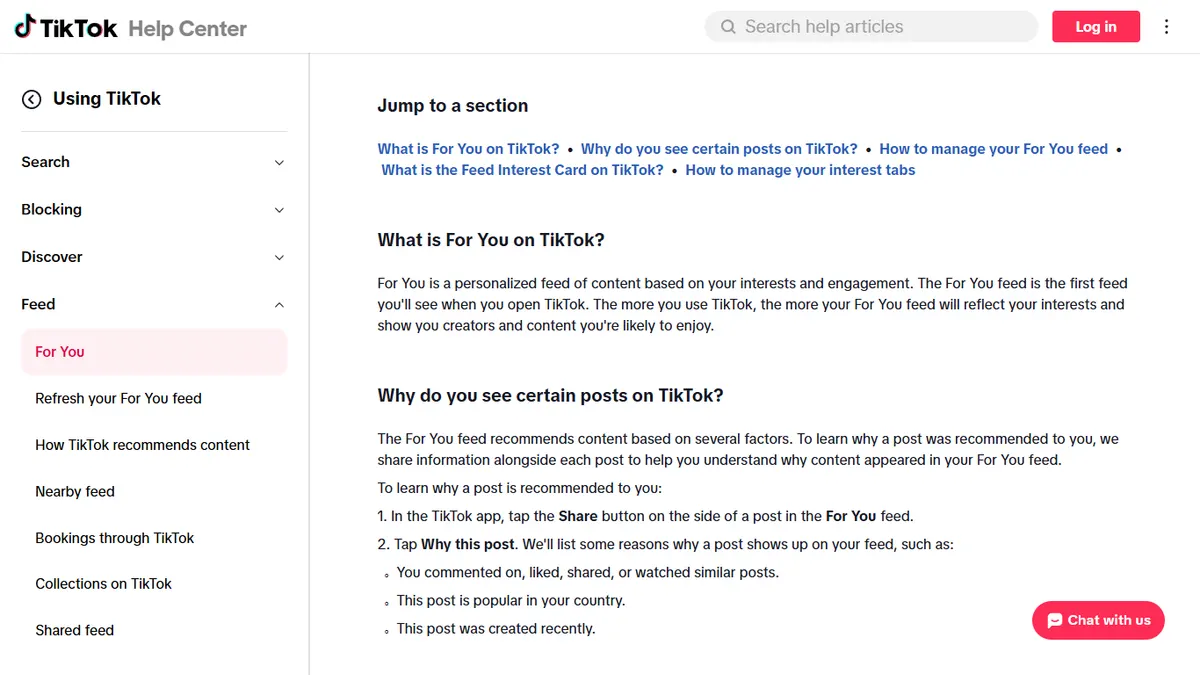Click the Log in button
The height and width of the screenshot is (675, 1200).
pos(1096,27)
